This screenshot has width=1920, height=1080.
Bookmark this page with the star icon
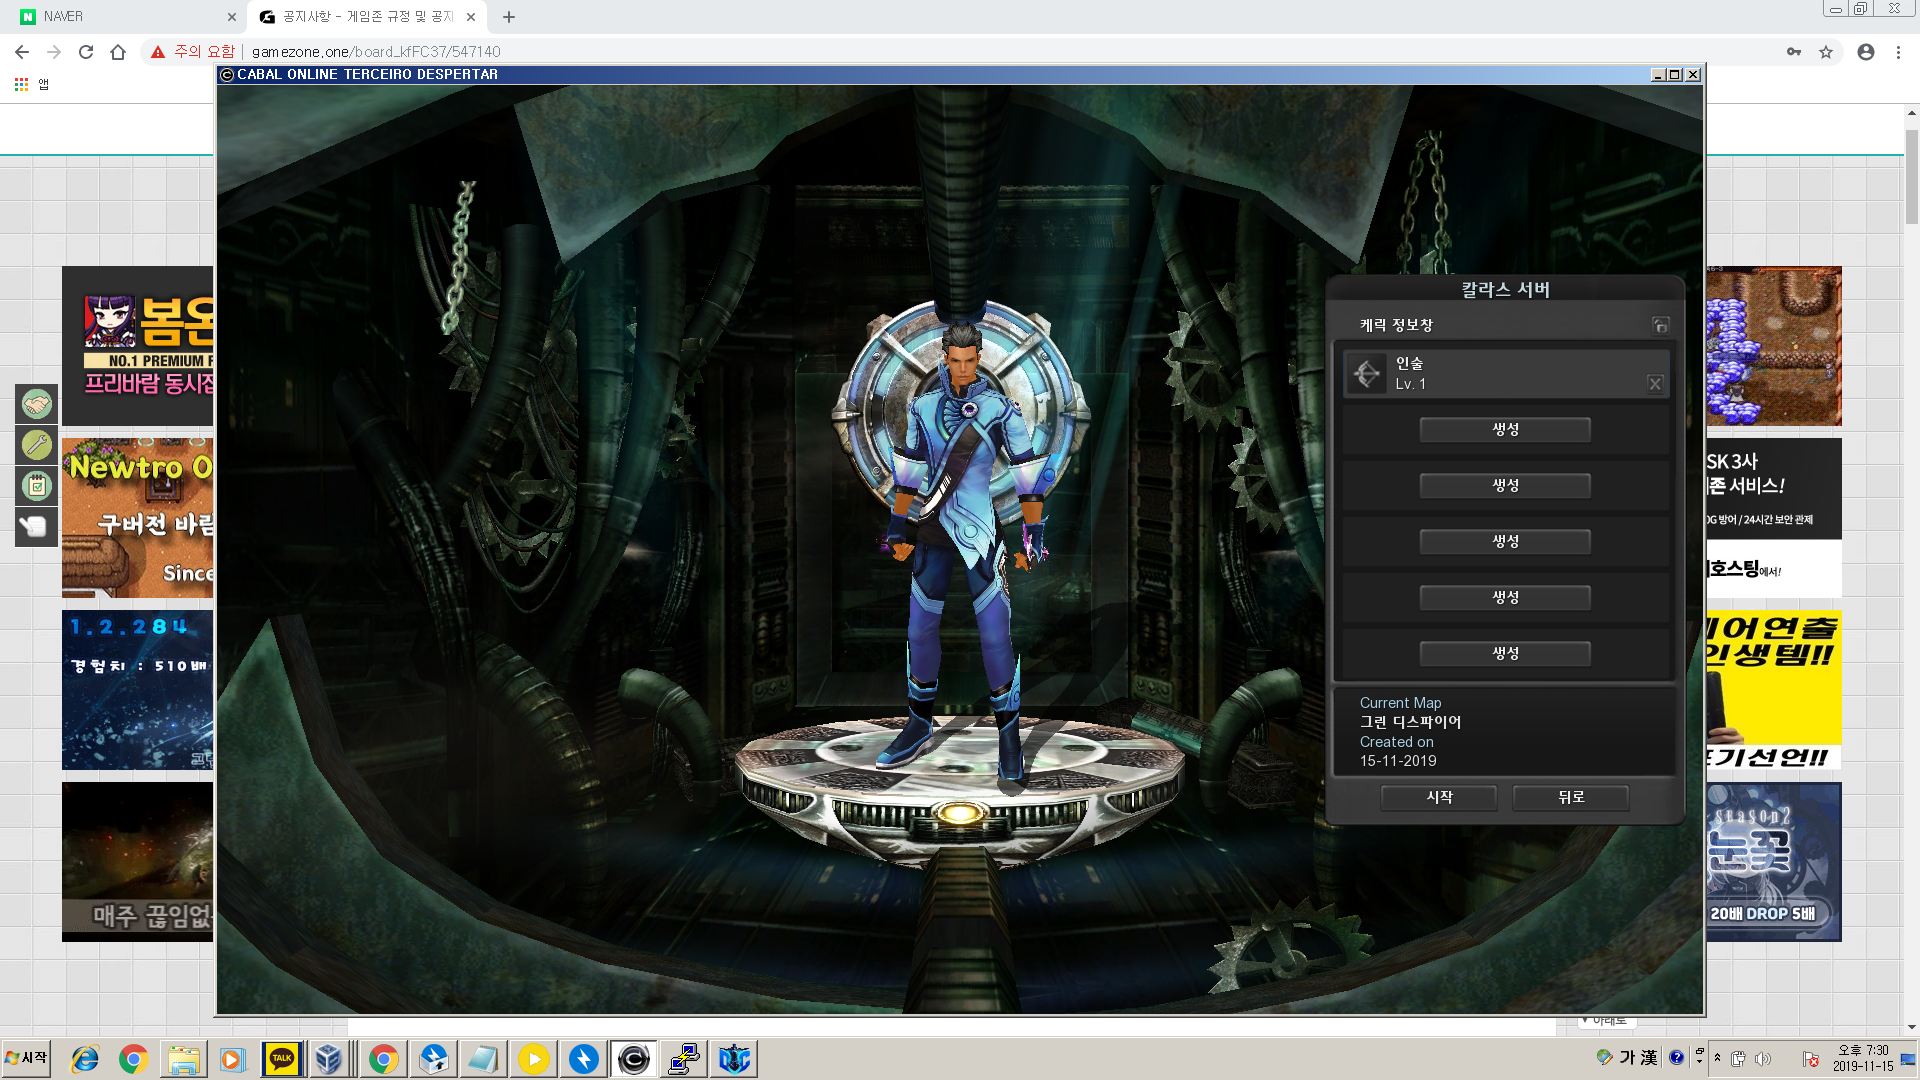pyautogui.click(x=1826, y=52)
